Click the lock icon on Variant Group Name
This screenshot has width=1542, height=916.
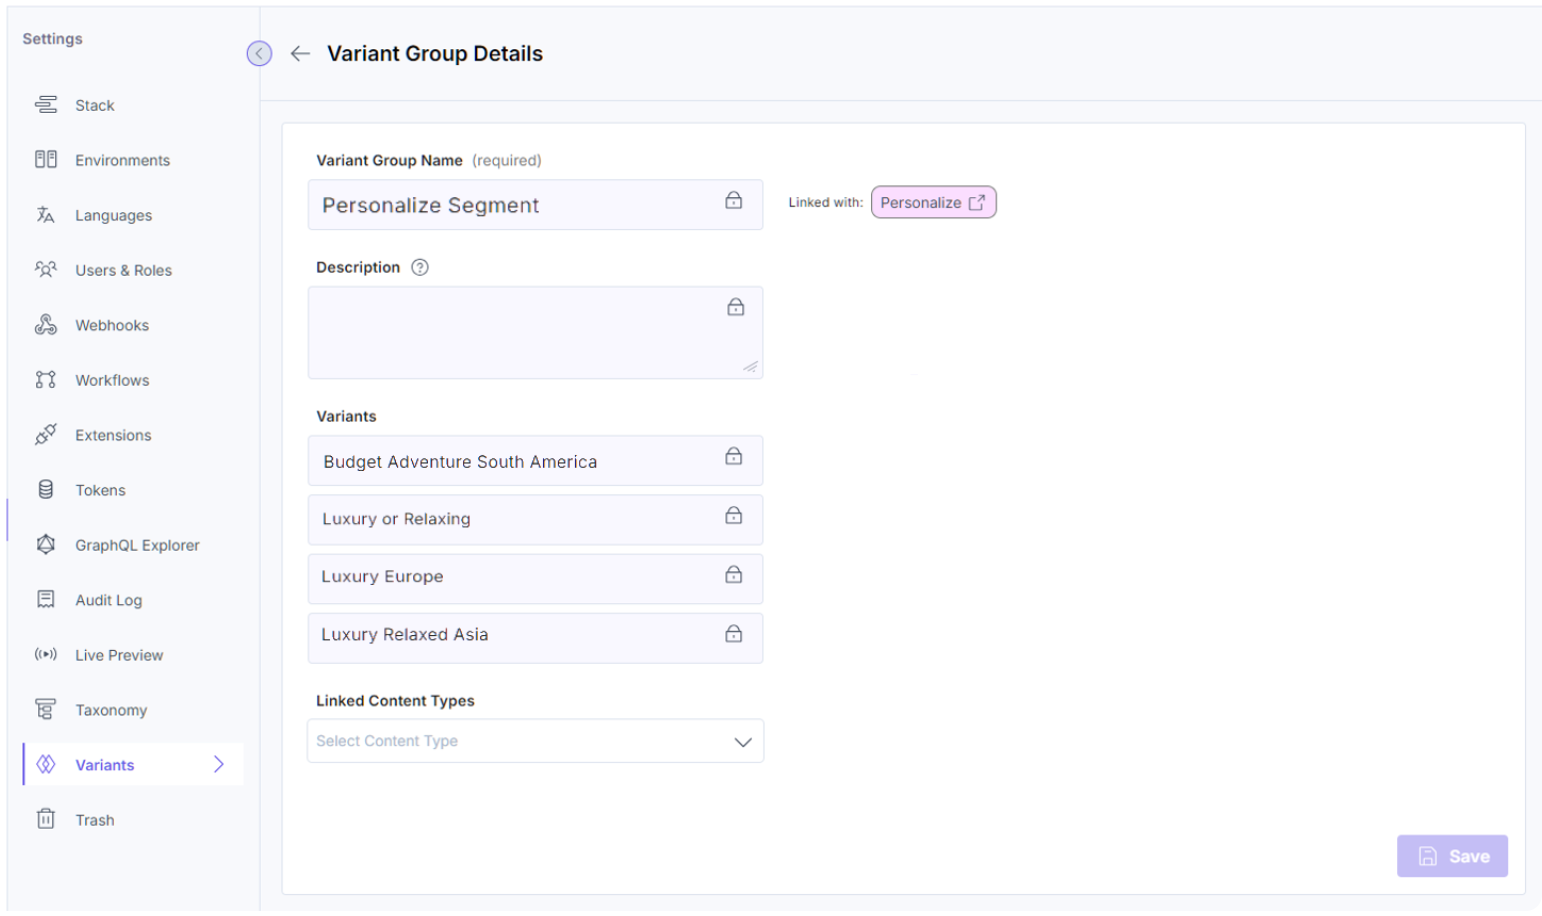click(734, 202)
